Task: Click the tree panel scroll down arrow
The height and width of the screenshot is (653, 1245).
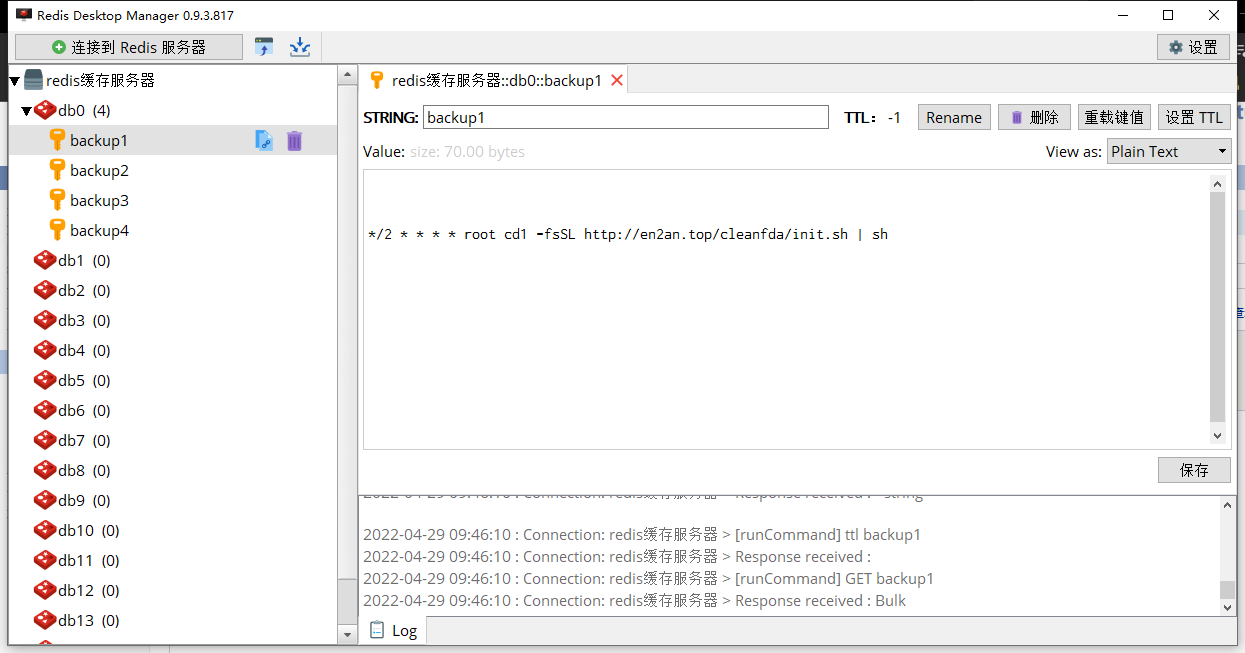Action: 348,635
